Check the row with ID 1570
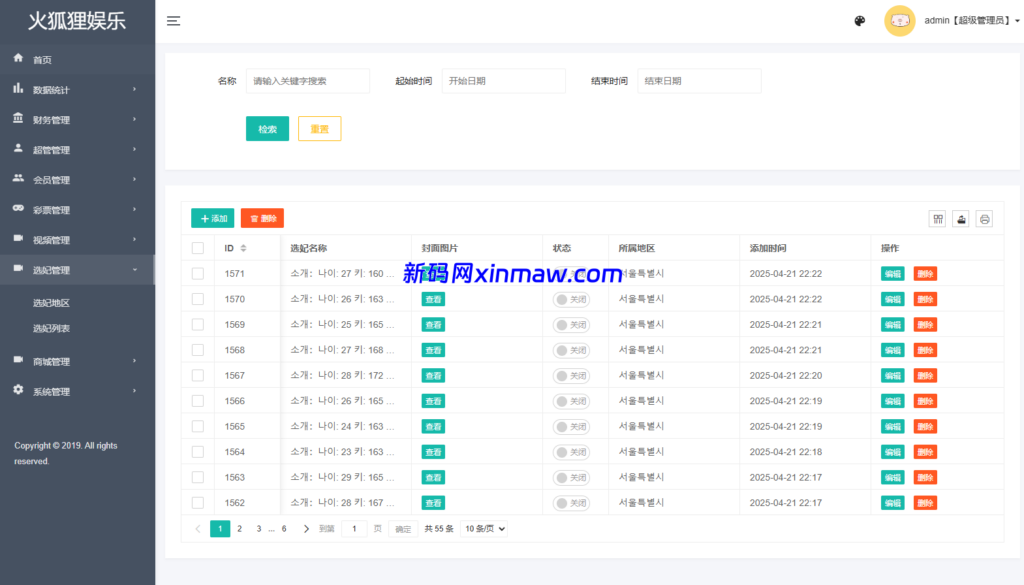This screenshot has width=1024, height=585. pos(198,299)
